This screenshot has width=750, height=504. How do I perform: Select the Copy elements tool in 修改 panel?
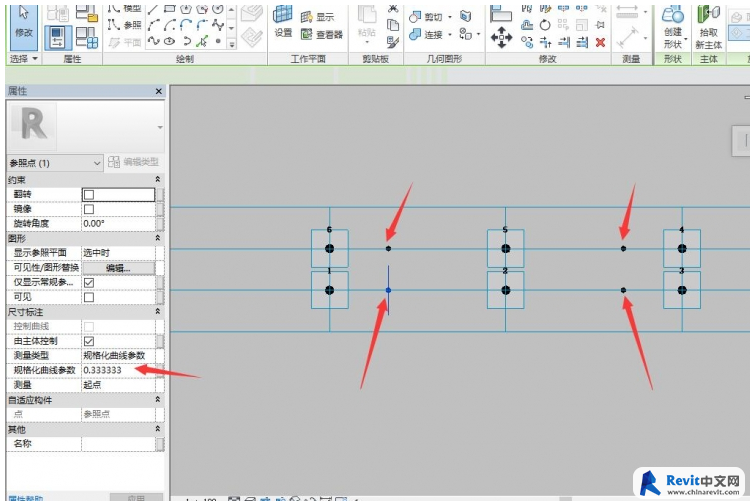[527, 42]
